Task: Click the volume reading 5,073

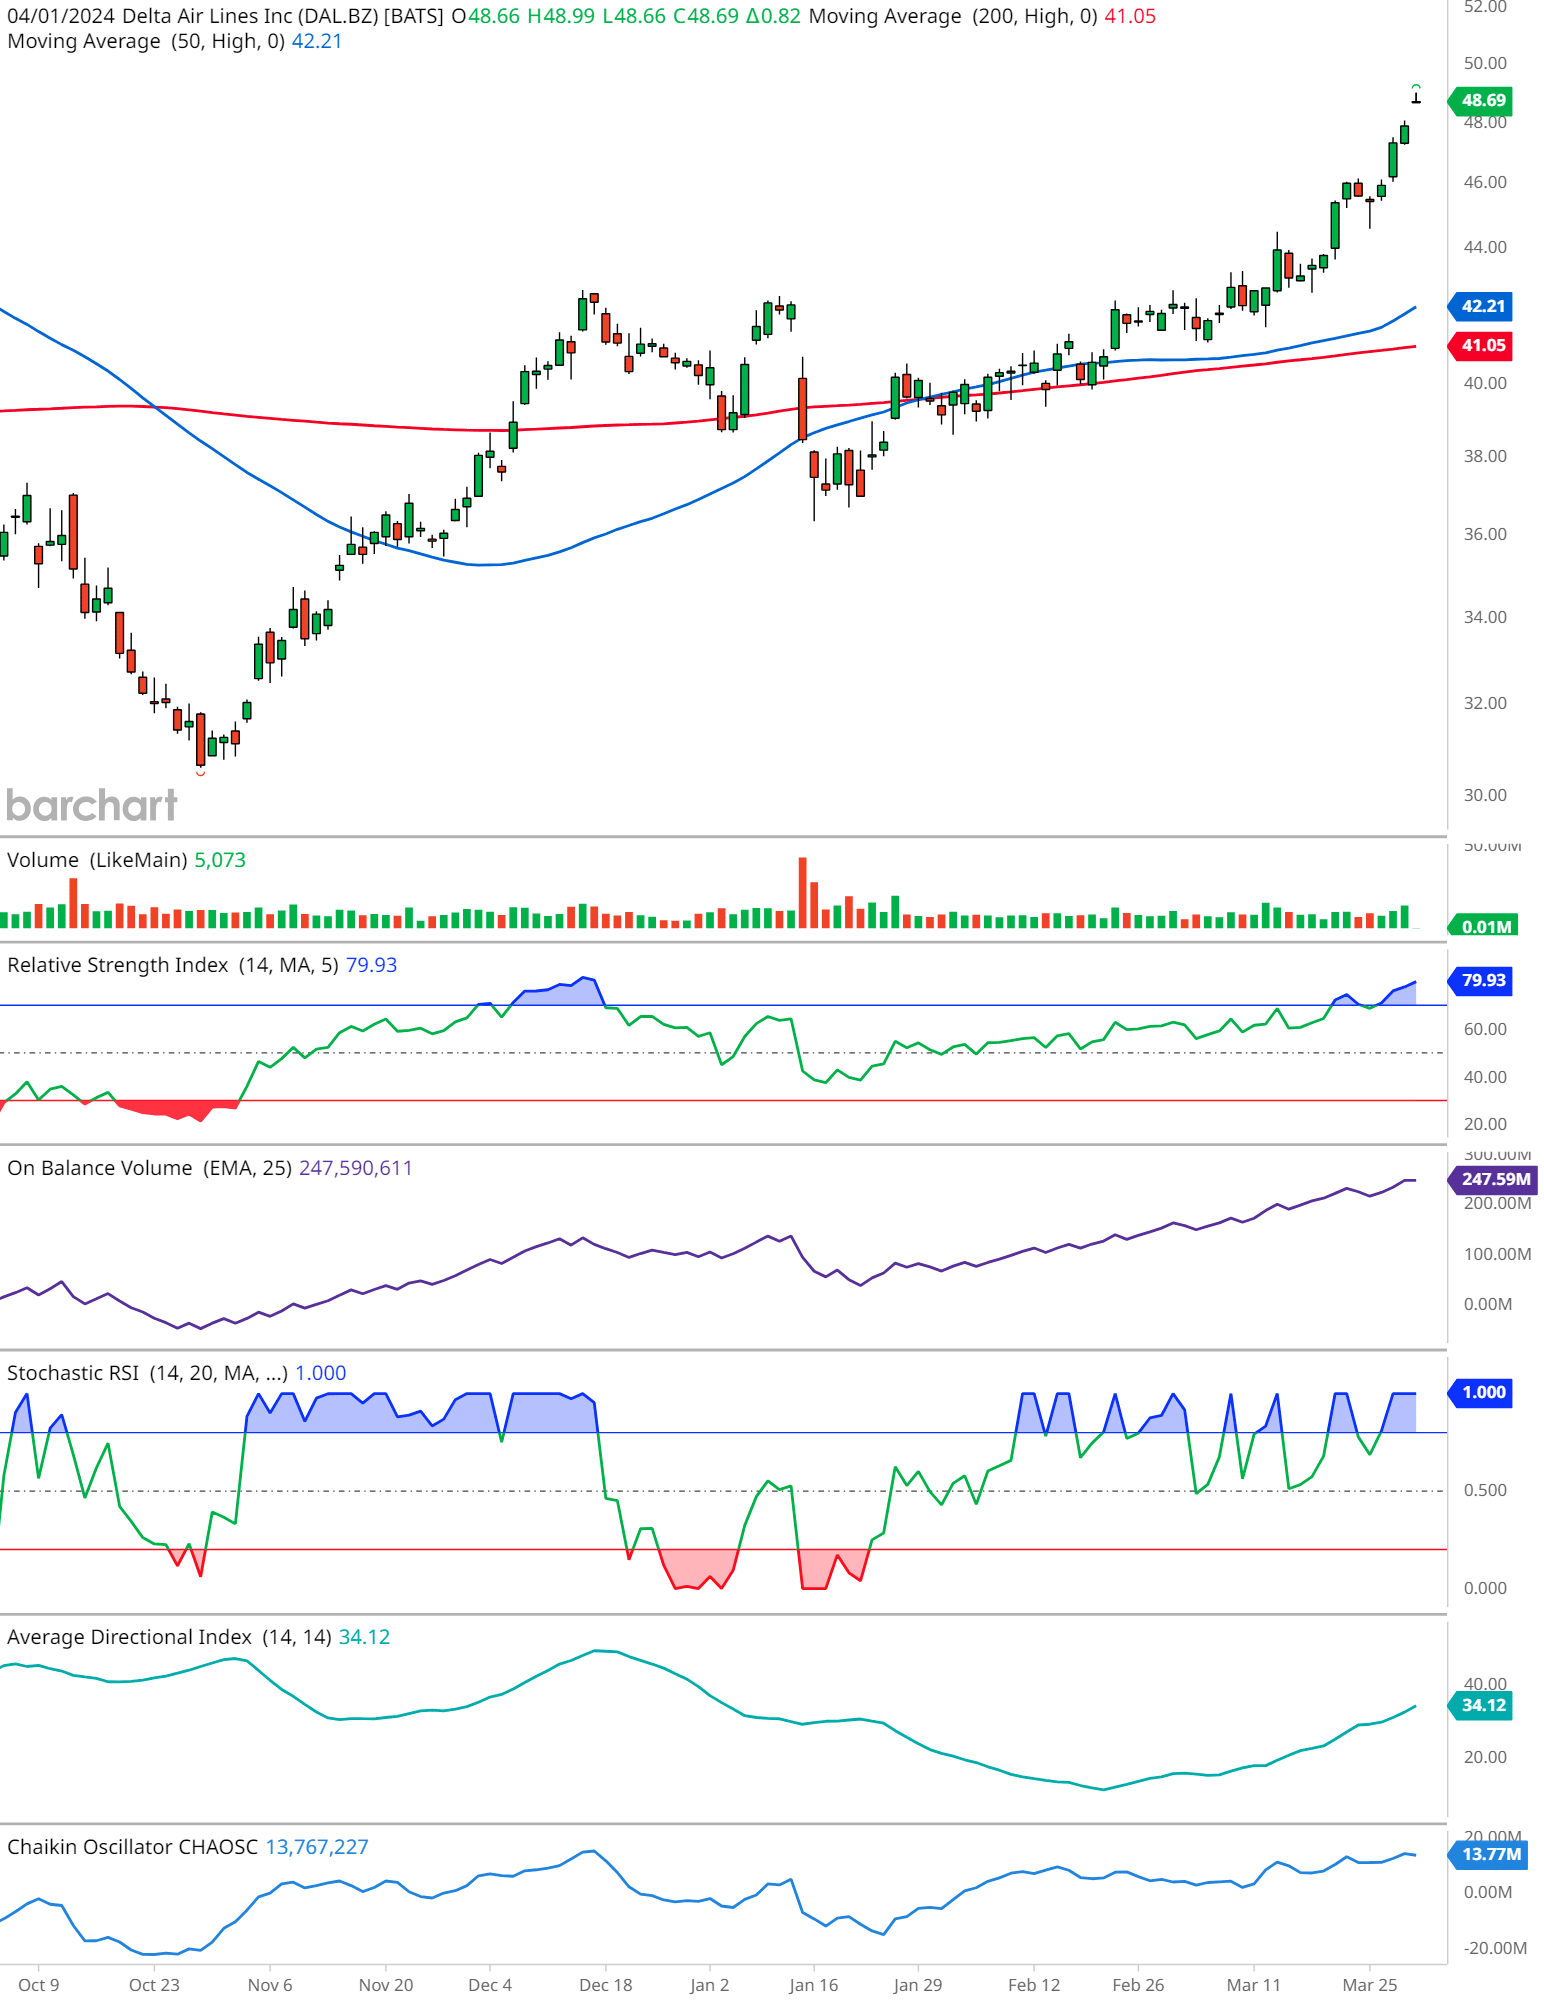Action: point(220,860)
